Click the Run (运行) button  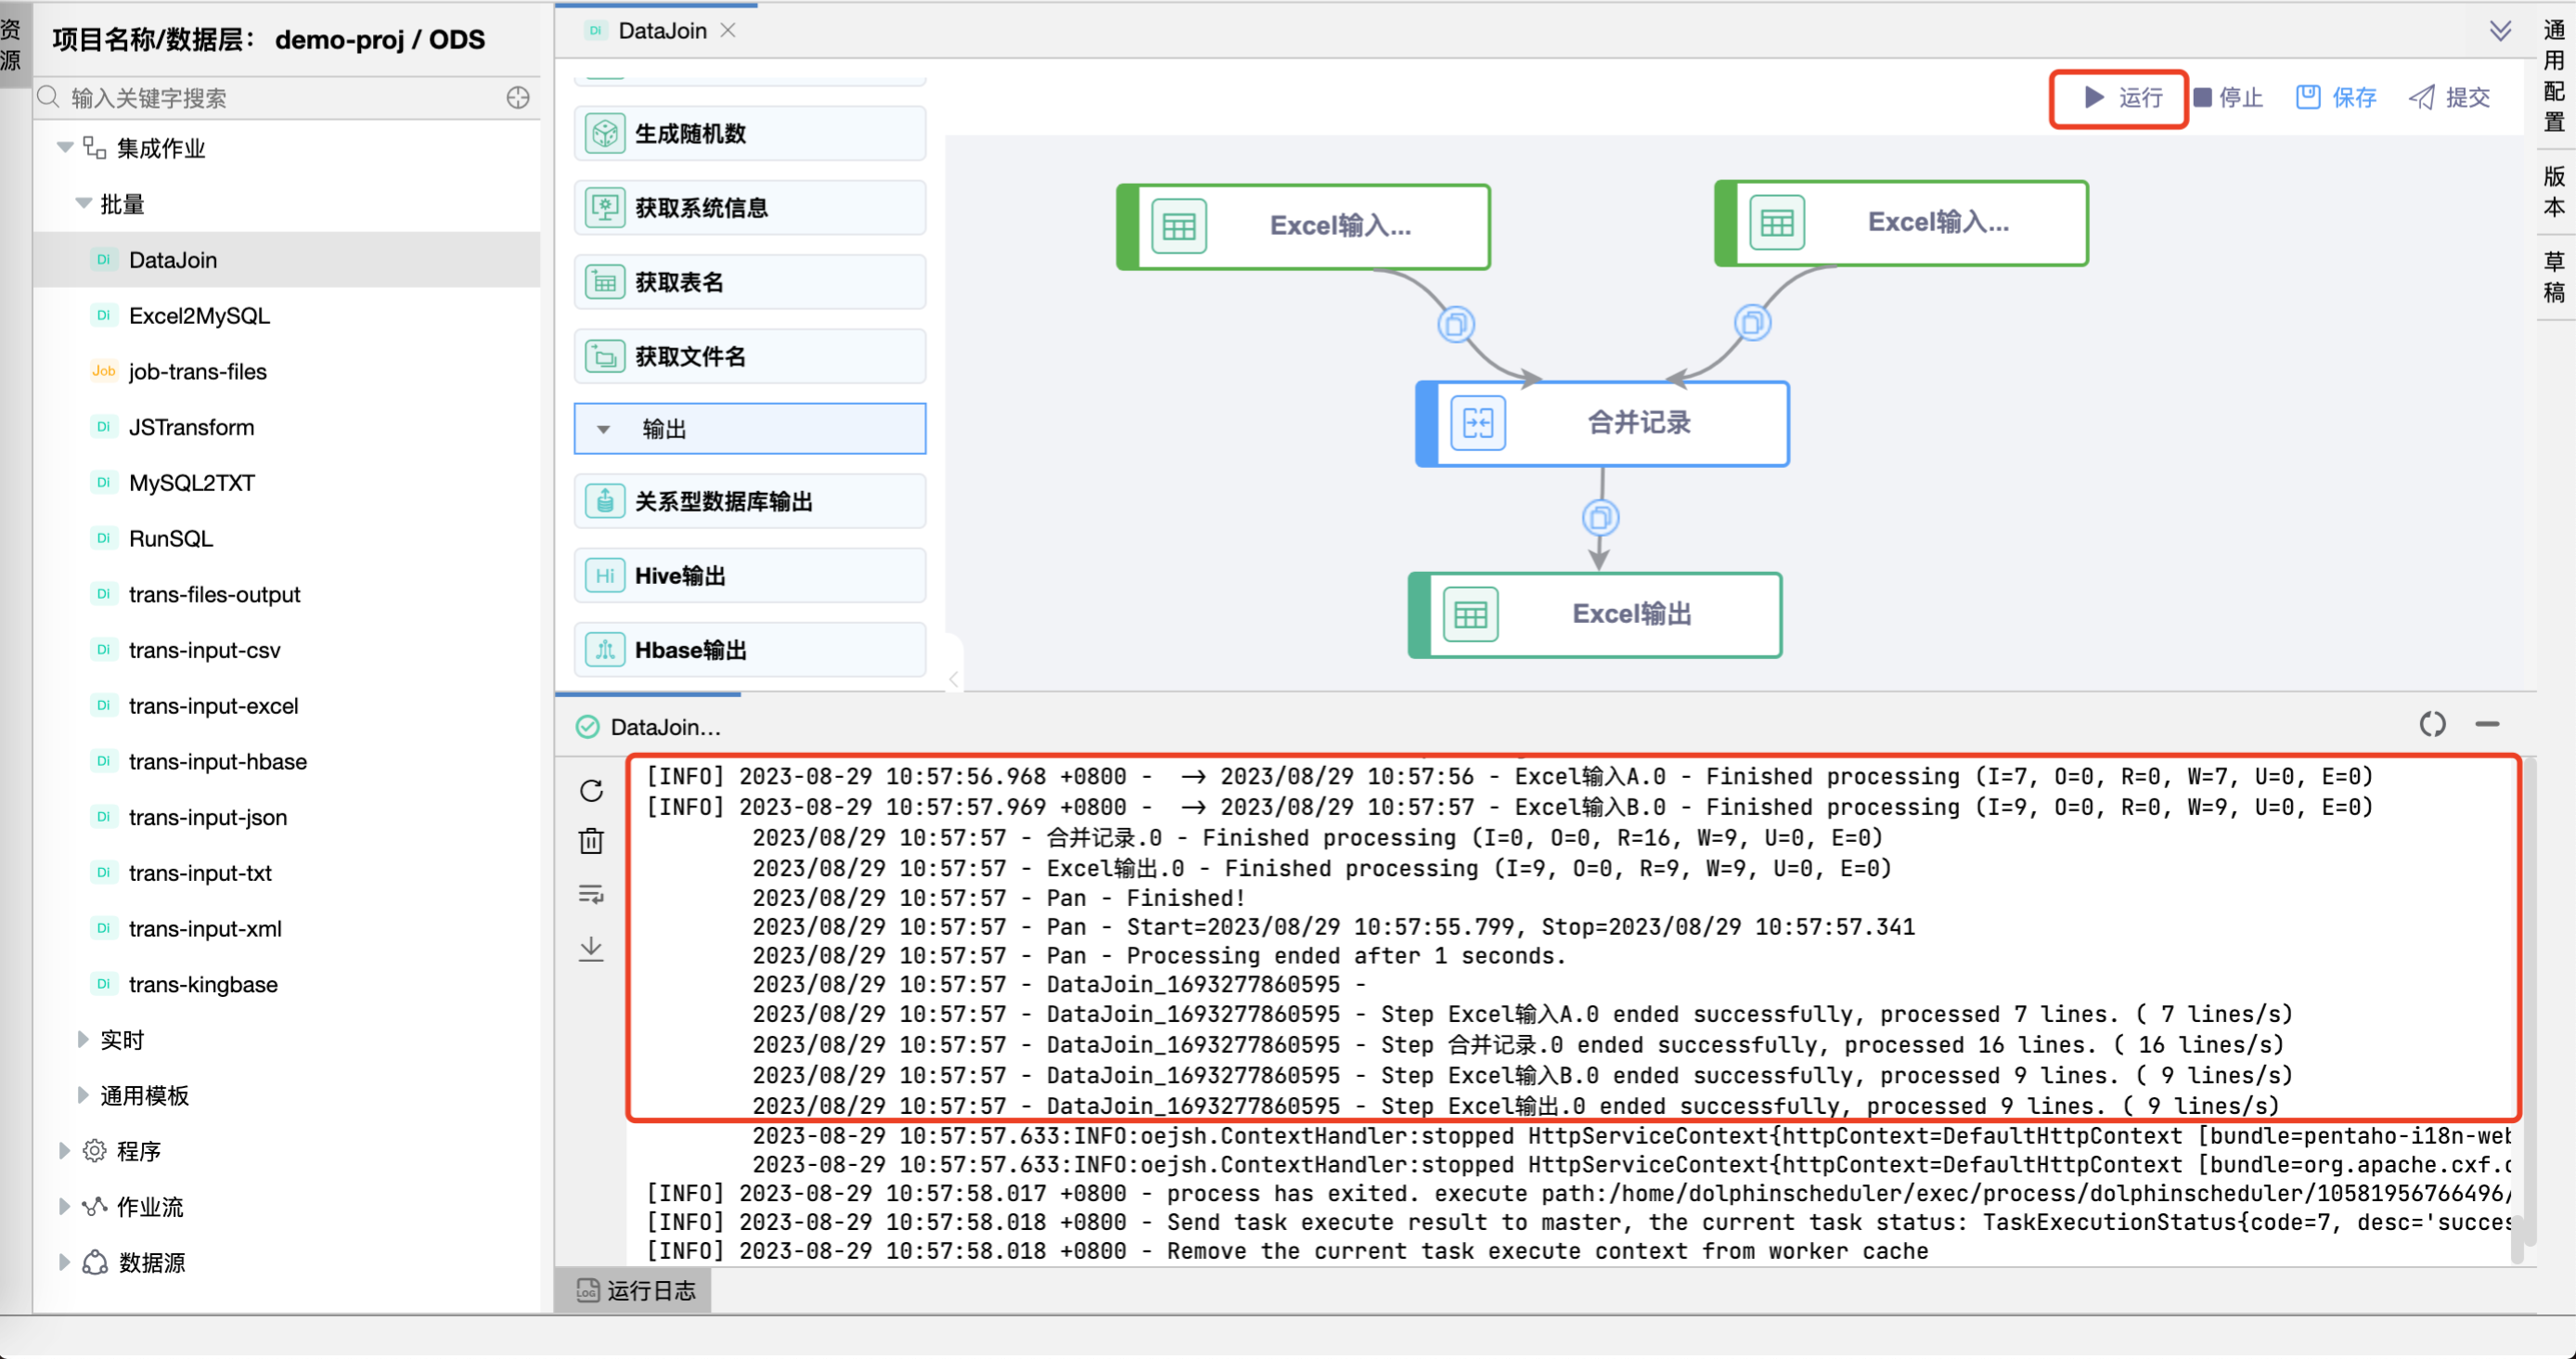(x=2121, y=98)
